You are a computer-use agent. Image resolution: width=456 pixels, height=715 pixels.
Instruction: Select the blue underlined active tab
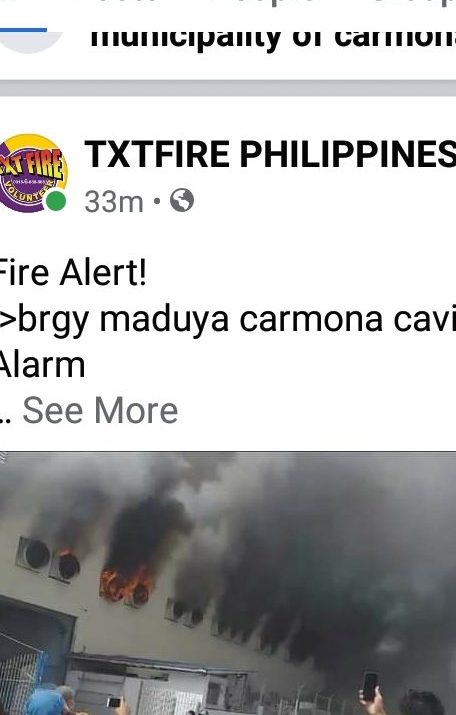coord(23,29)
